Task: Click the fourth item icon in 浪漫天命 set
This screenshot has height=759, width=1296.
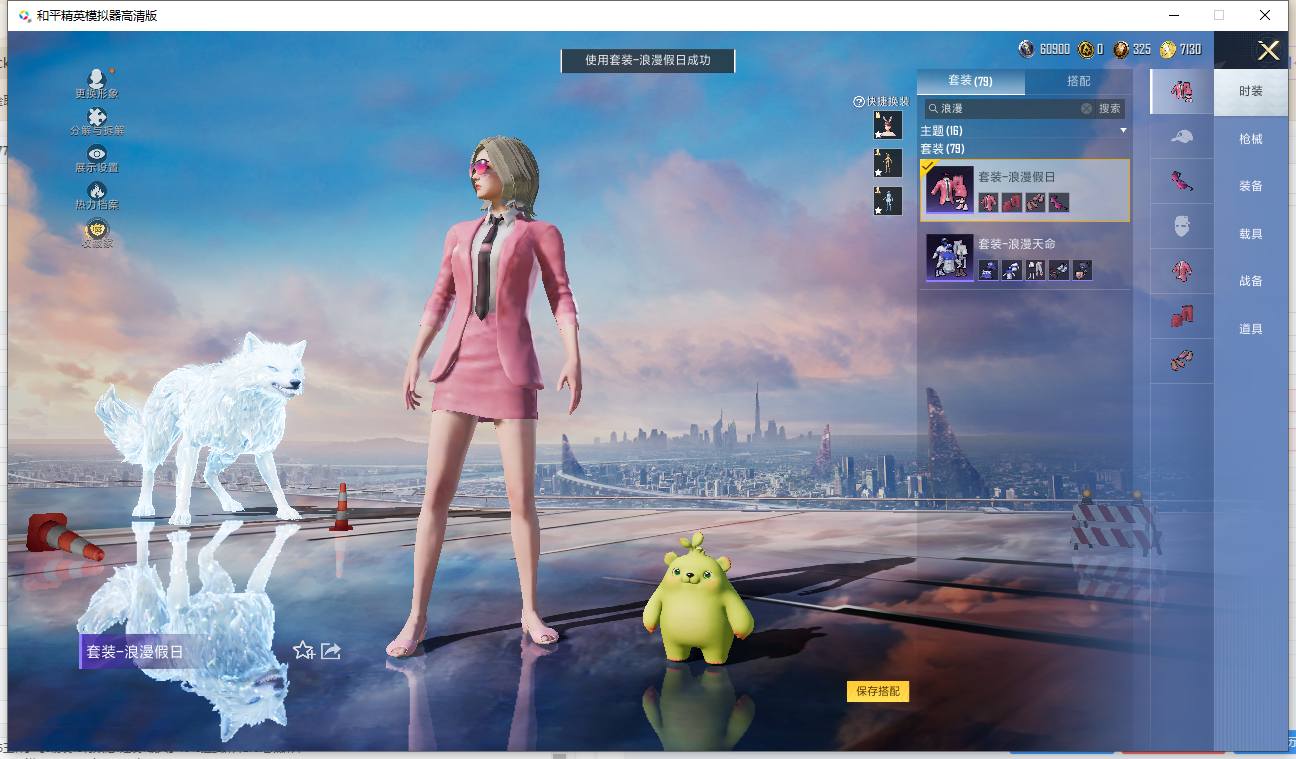Action: click(1059, 270)
